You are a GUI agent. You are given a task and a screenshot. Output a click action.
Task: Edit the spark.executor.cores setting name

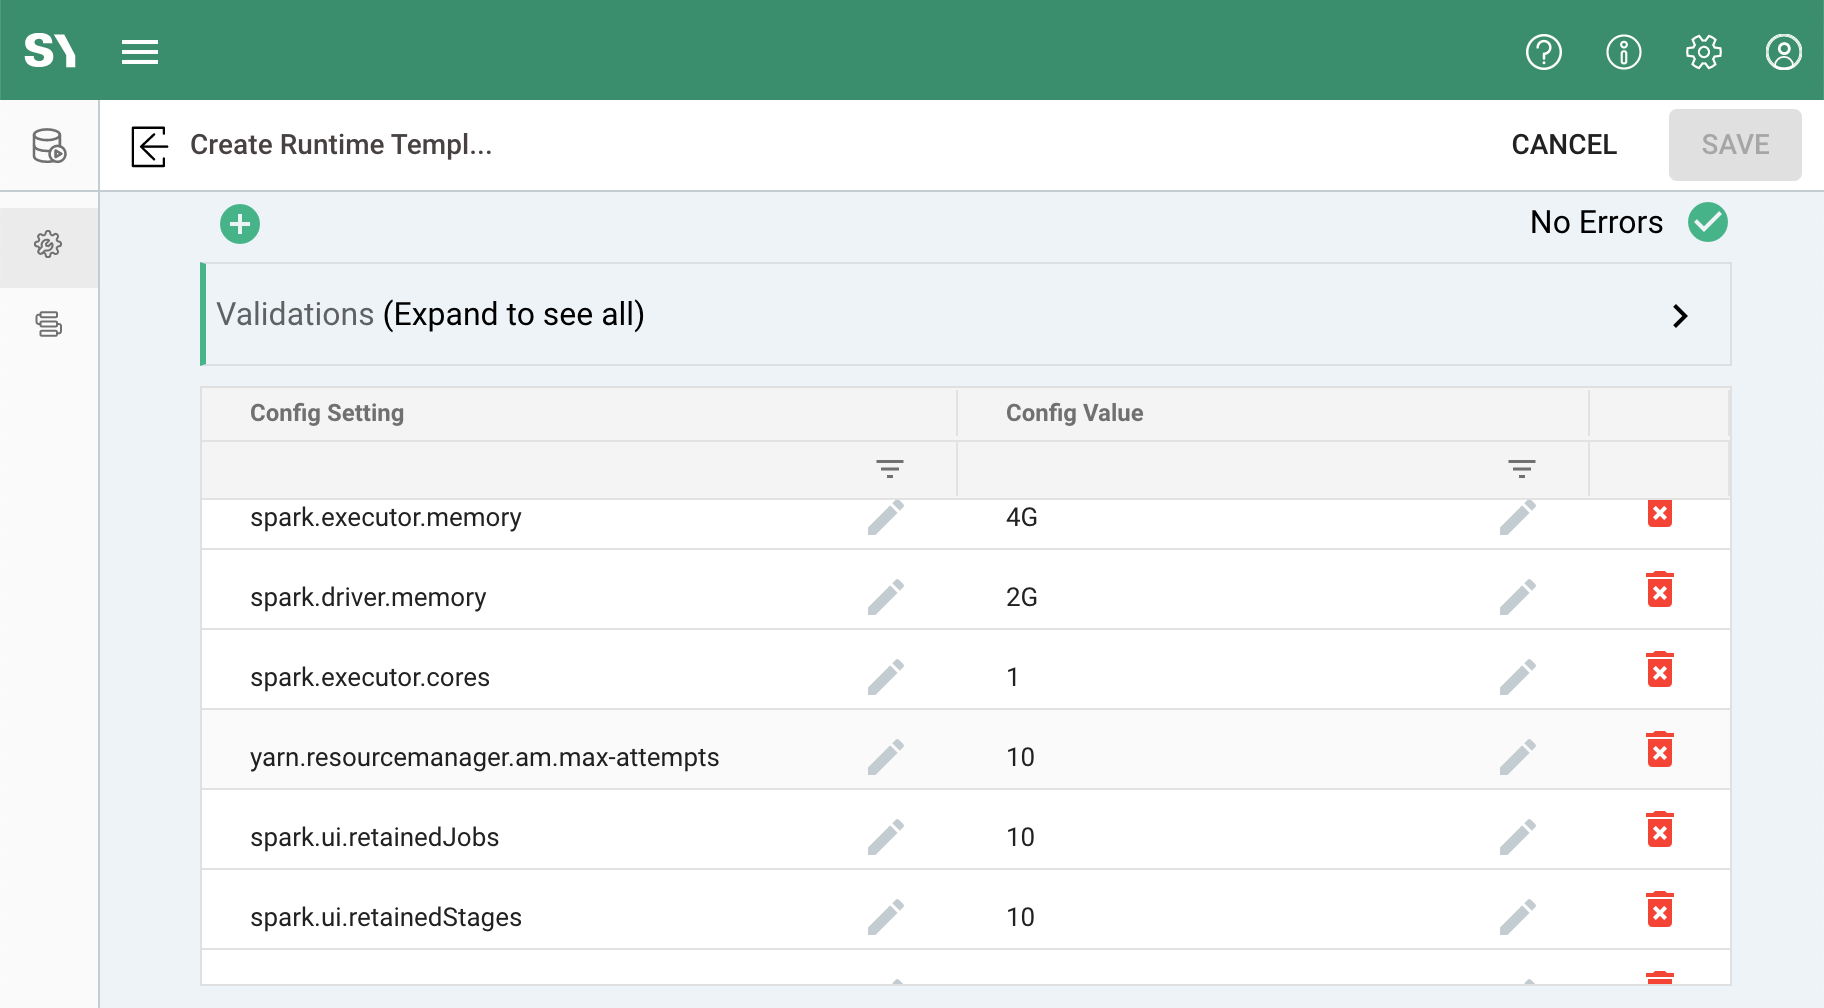885,677
